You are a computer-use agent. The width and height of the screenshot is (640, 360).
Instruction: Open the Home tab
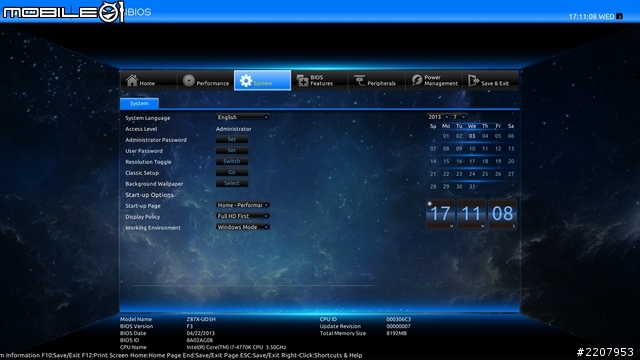coord(149,80)
